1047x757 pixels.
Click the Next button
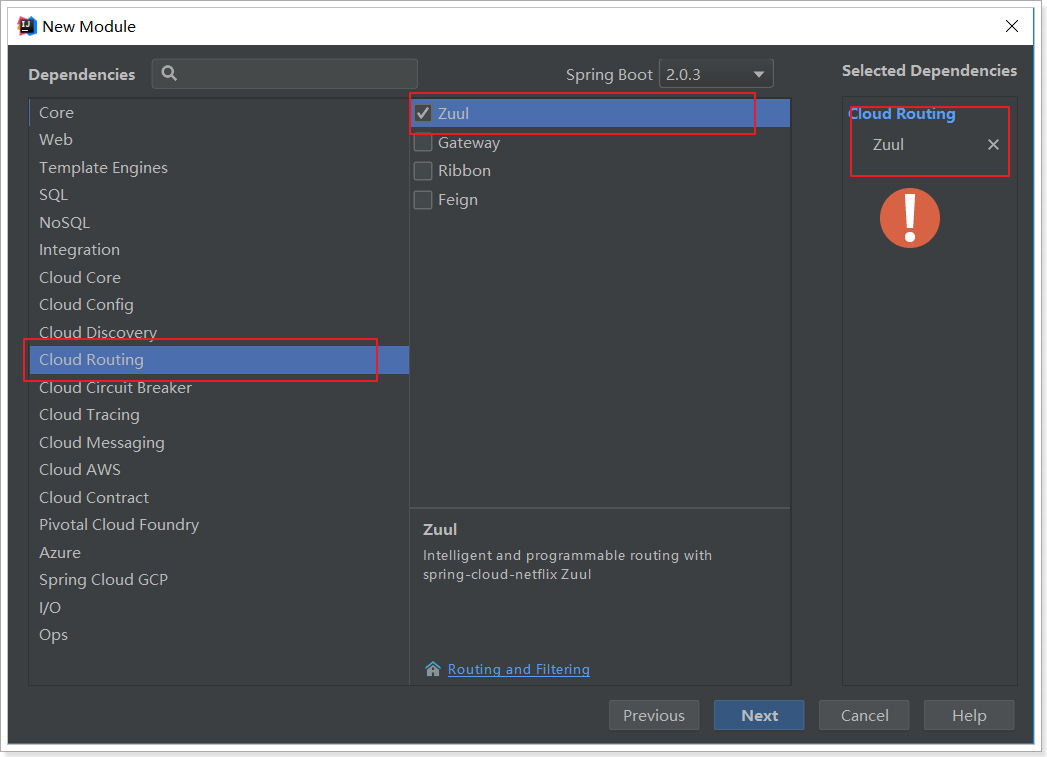[x=759, y=716]
